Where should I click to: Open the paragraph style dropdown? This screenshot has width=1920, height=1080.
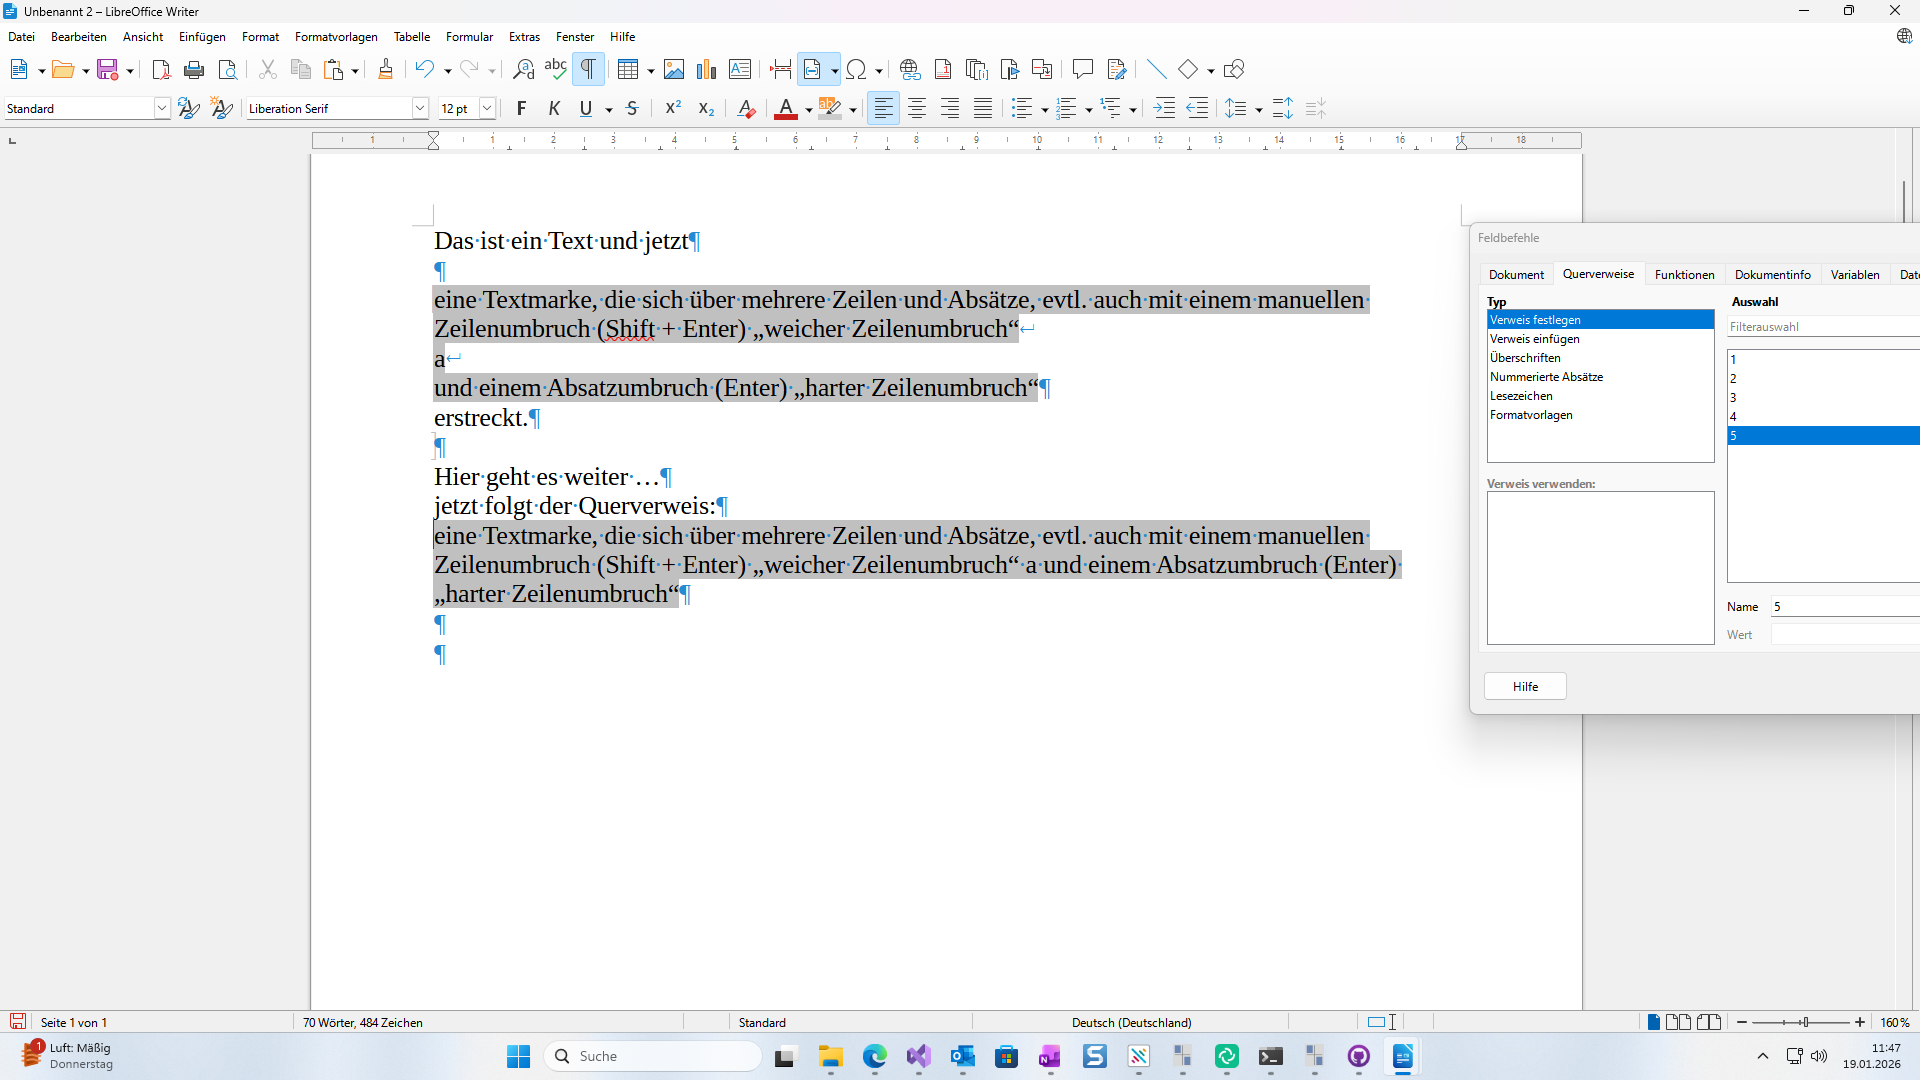point(161,108)
